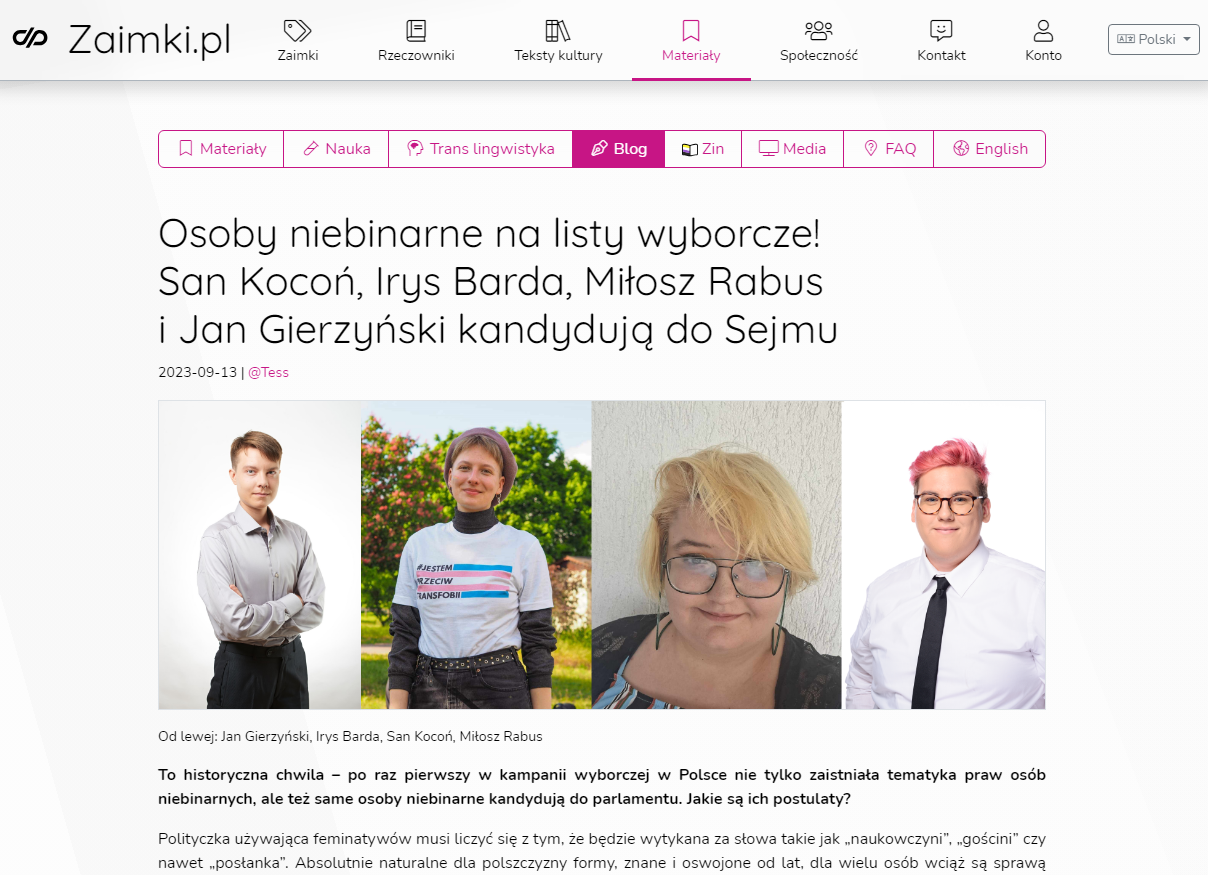Open Kontakt chat bubble icon
Image resolution: width=1208 pixels, height=875 pixels.
[941, 31]
